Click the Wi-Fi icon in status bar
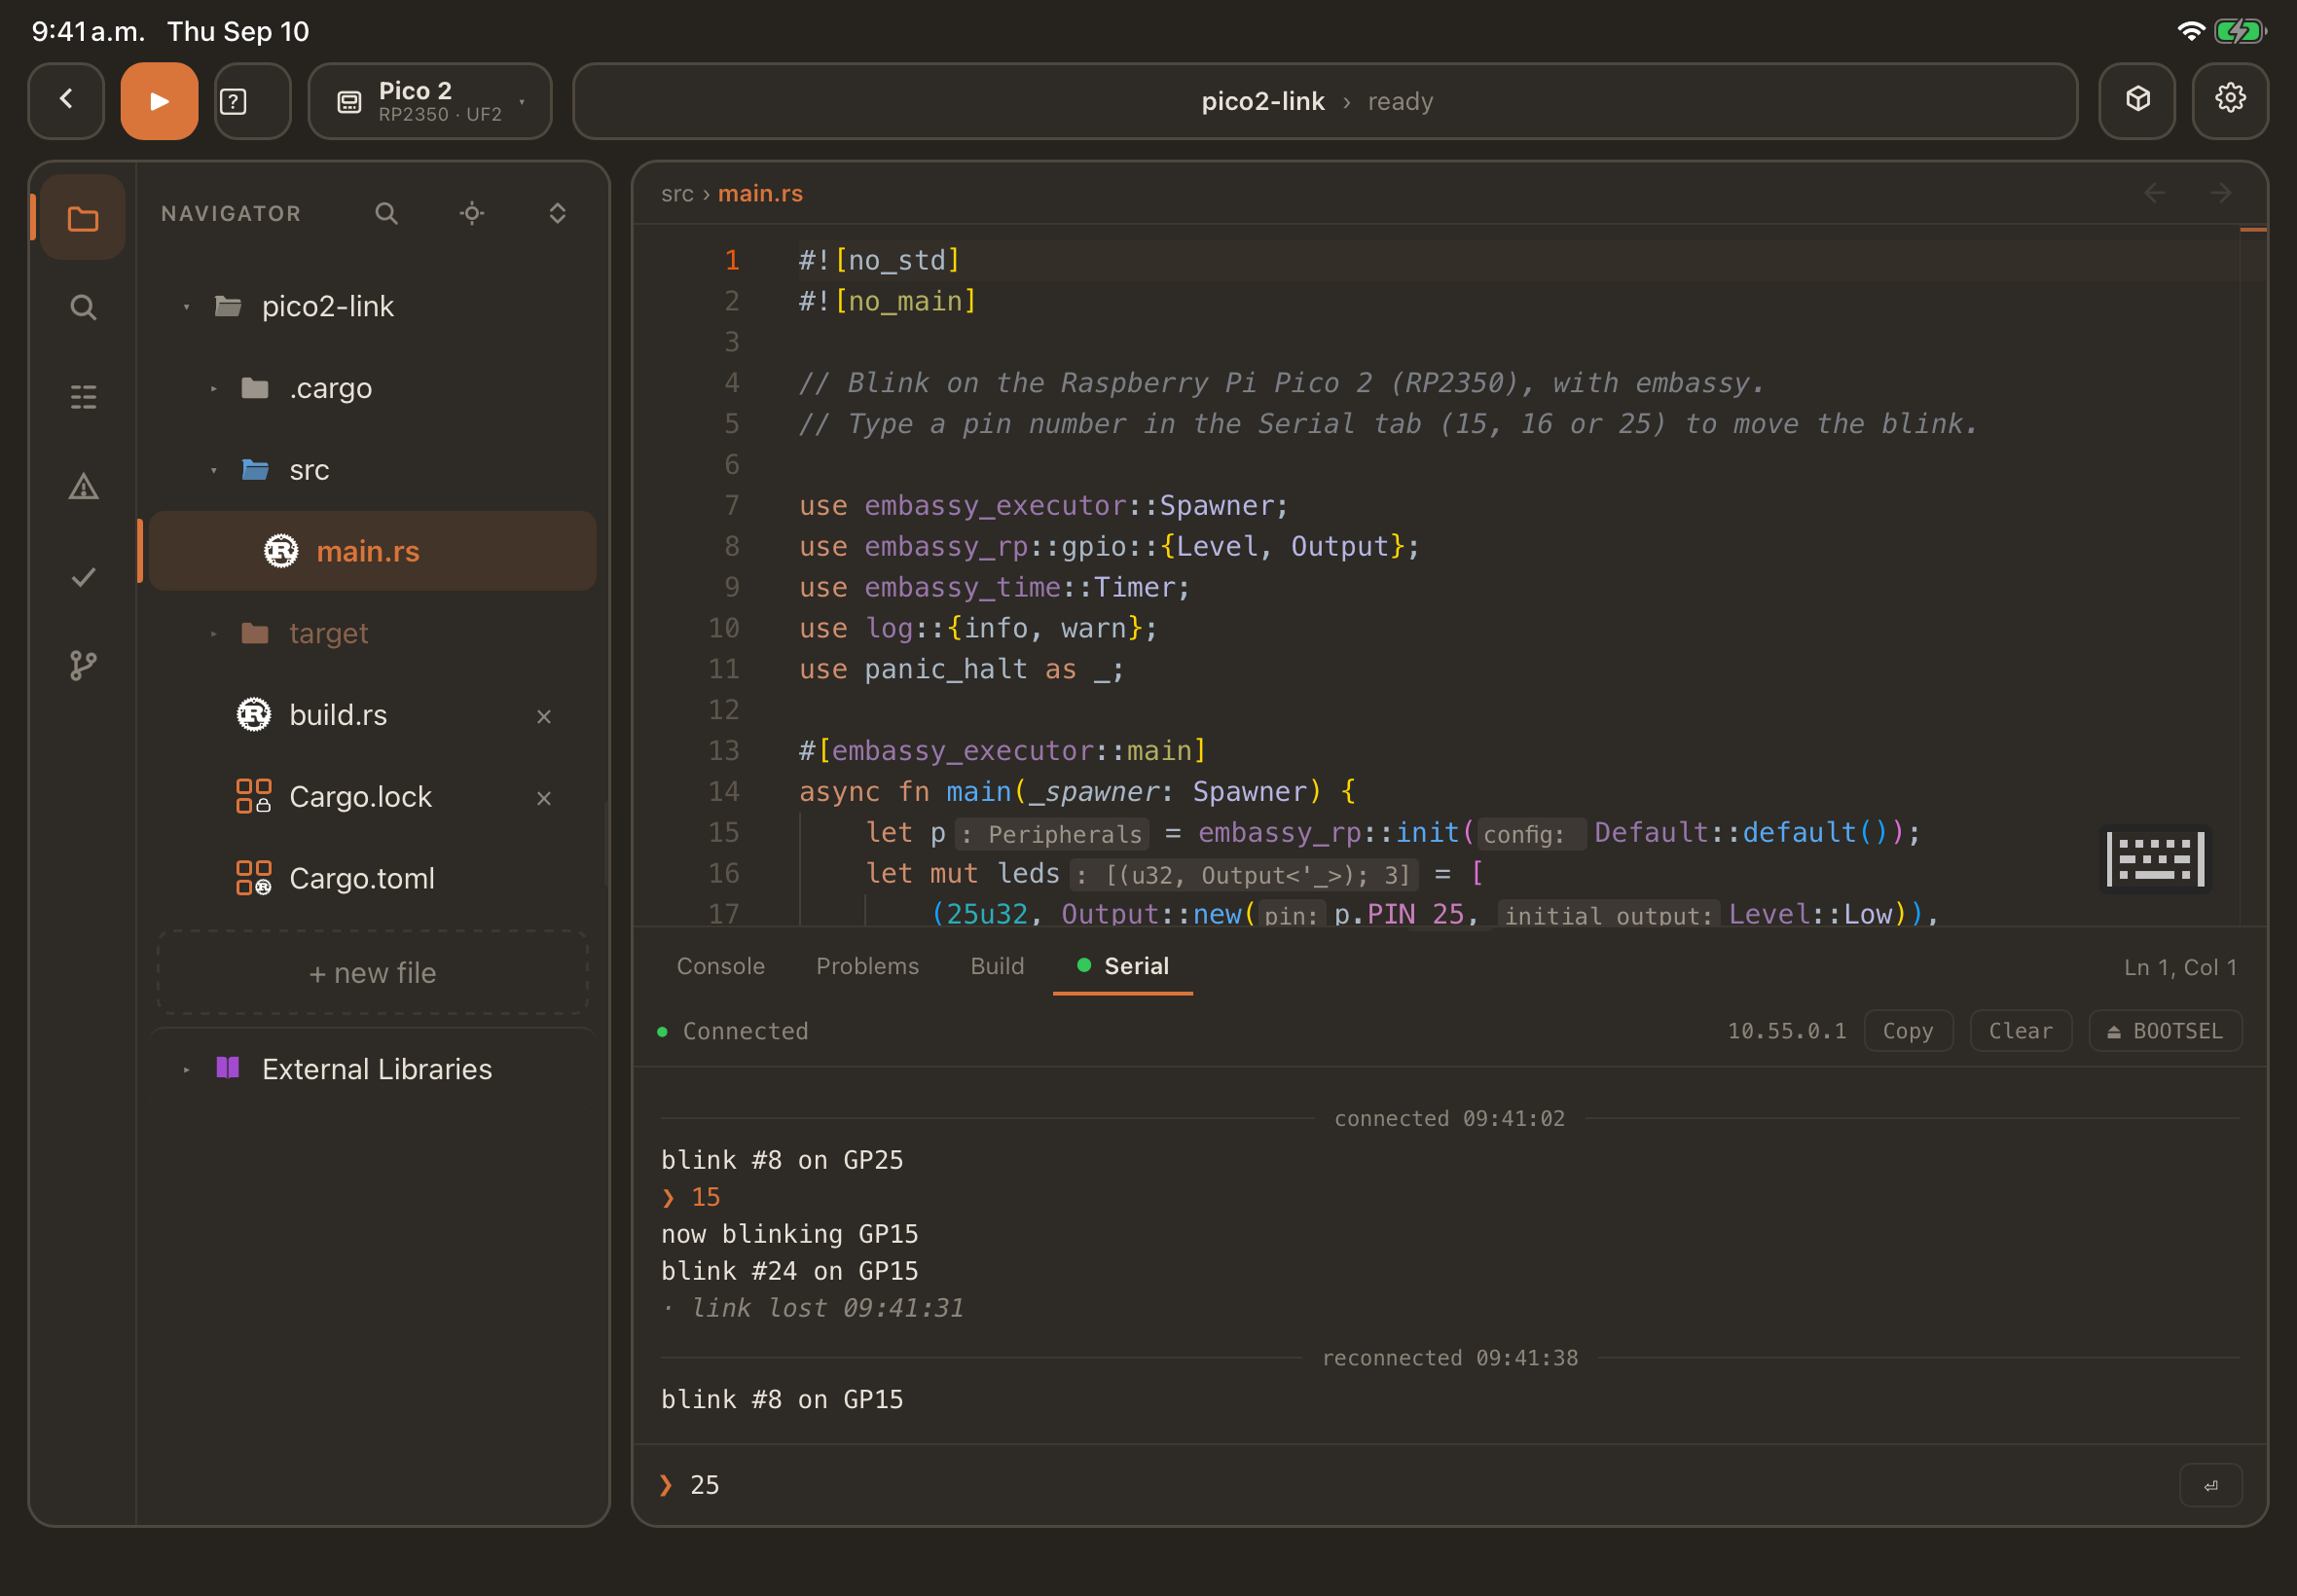 (2191, 31)
